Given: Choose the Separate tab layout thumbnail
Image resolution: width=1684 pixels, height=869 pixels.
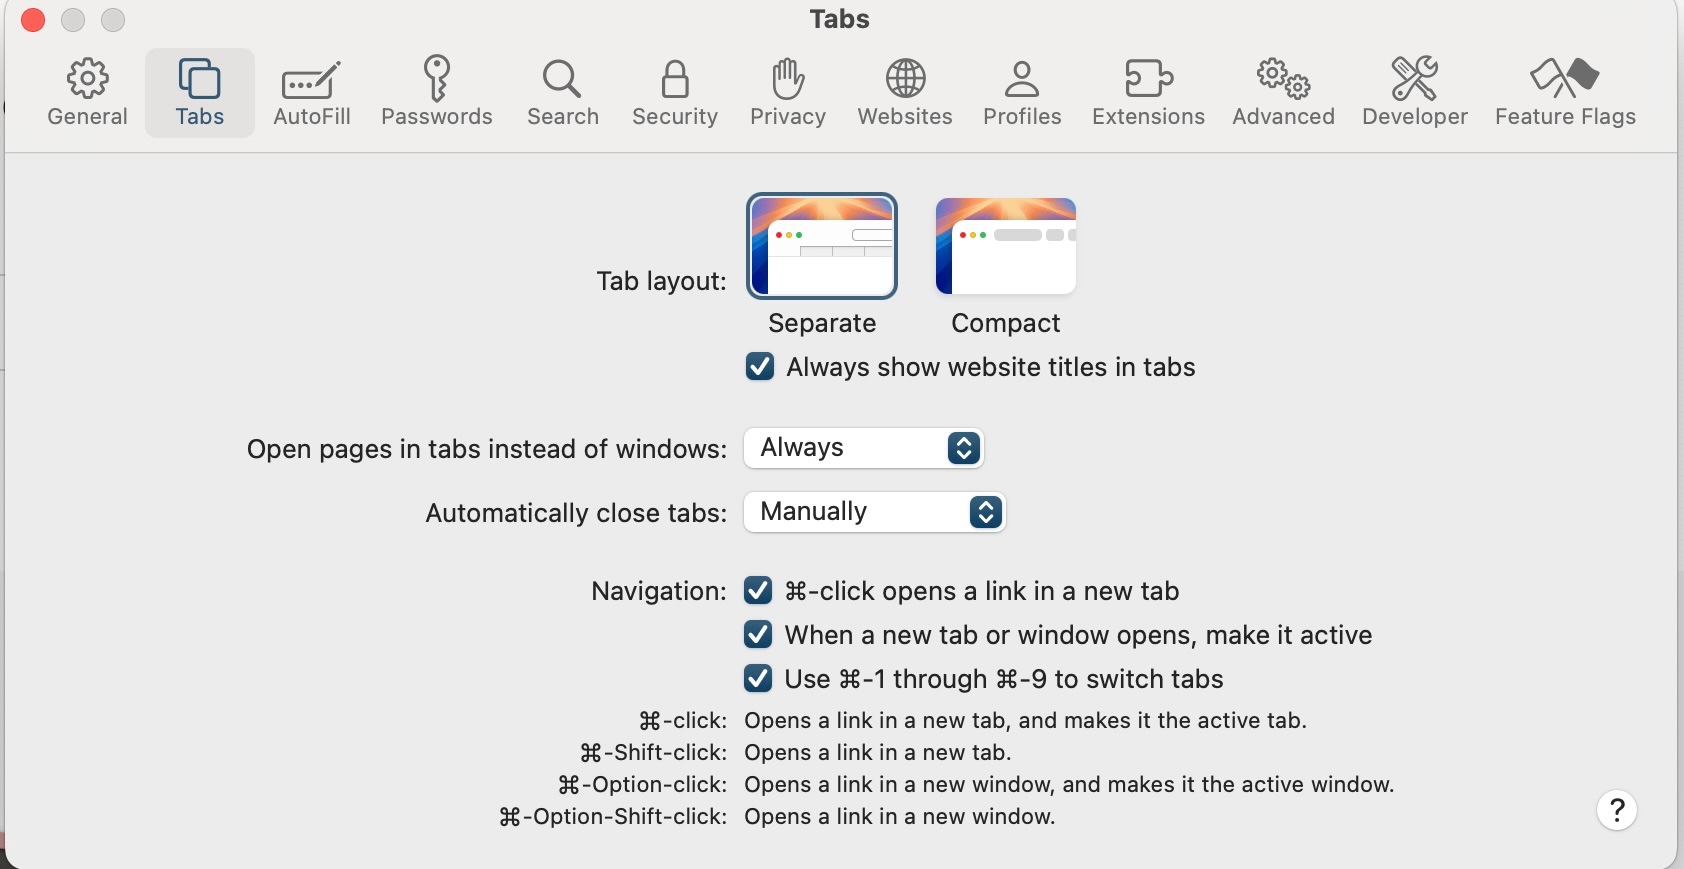Looking at the screenshot, I should pos(822,247).
